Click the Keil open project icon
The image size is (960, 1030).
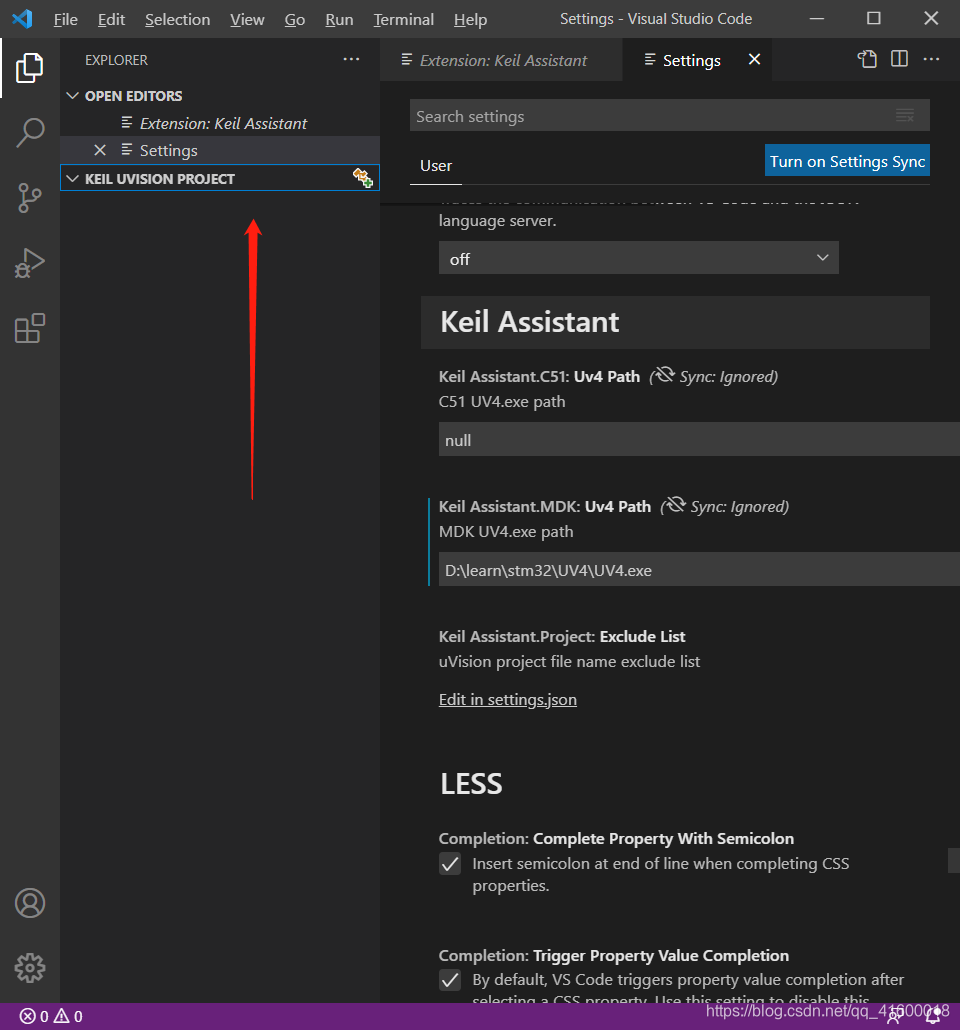click(x=363, y=178)
